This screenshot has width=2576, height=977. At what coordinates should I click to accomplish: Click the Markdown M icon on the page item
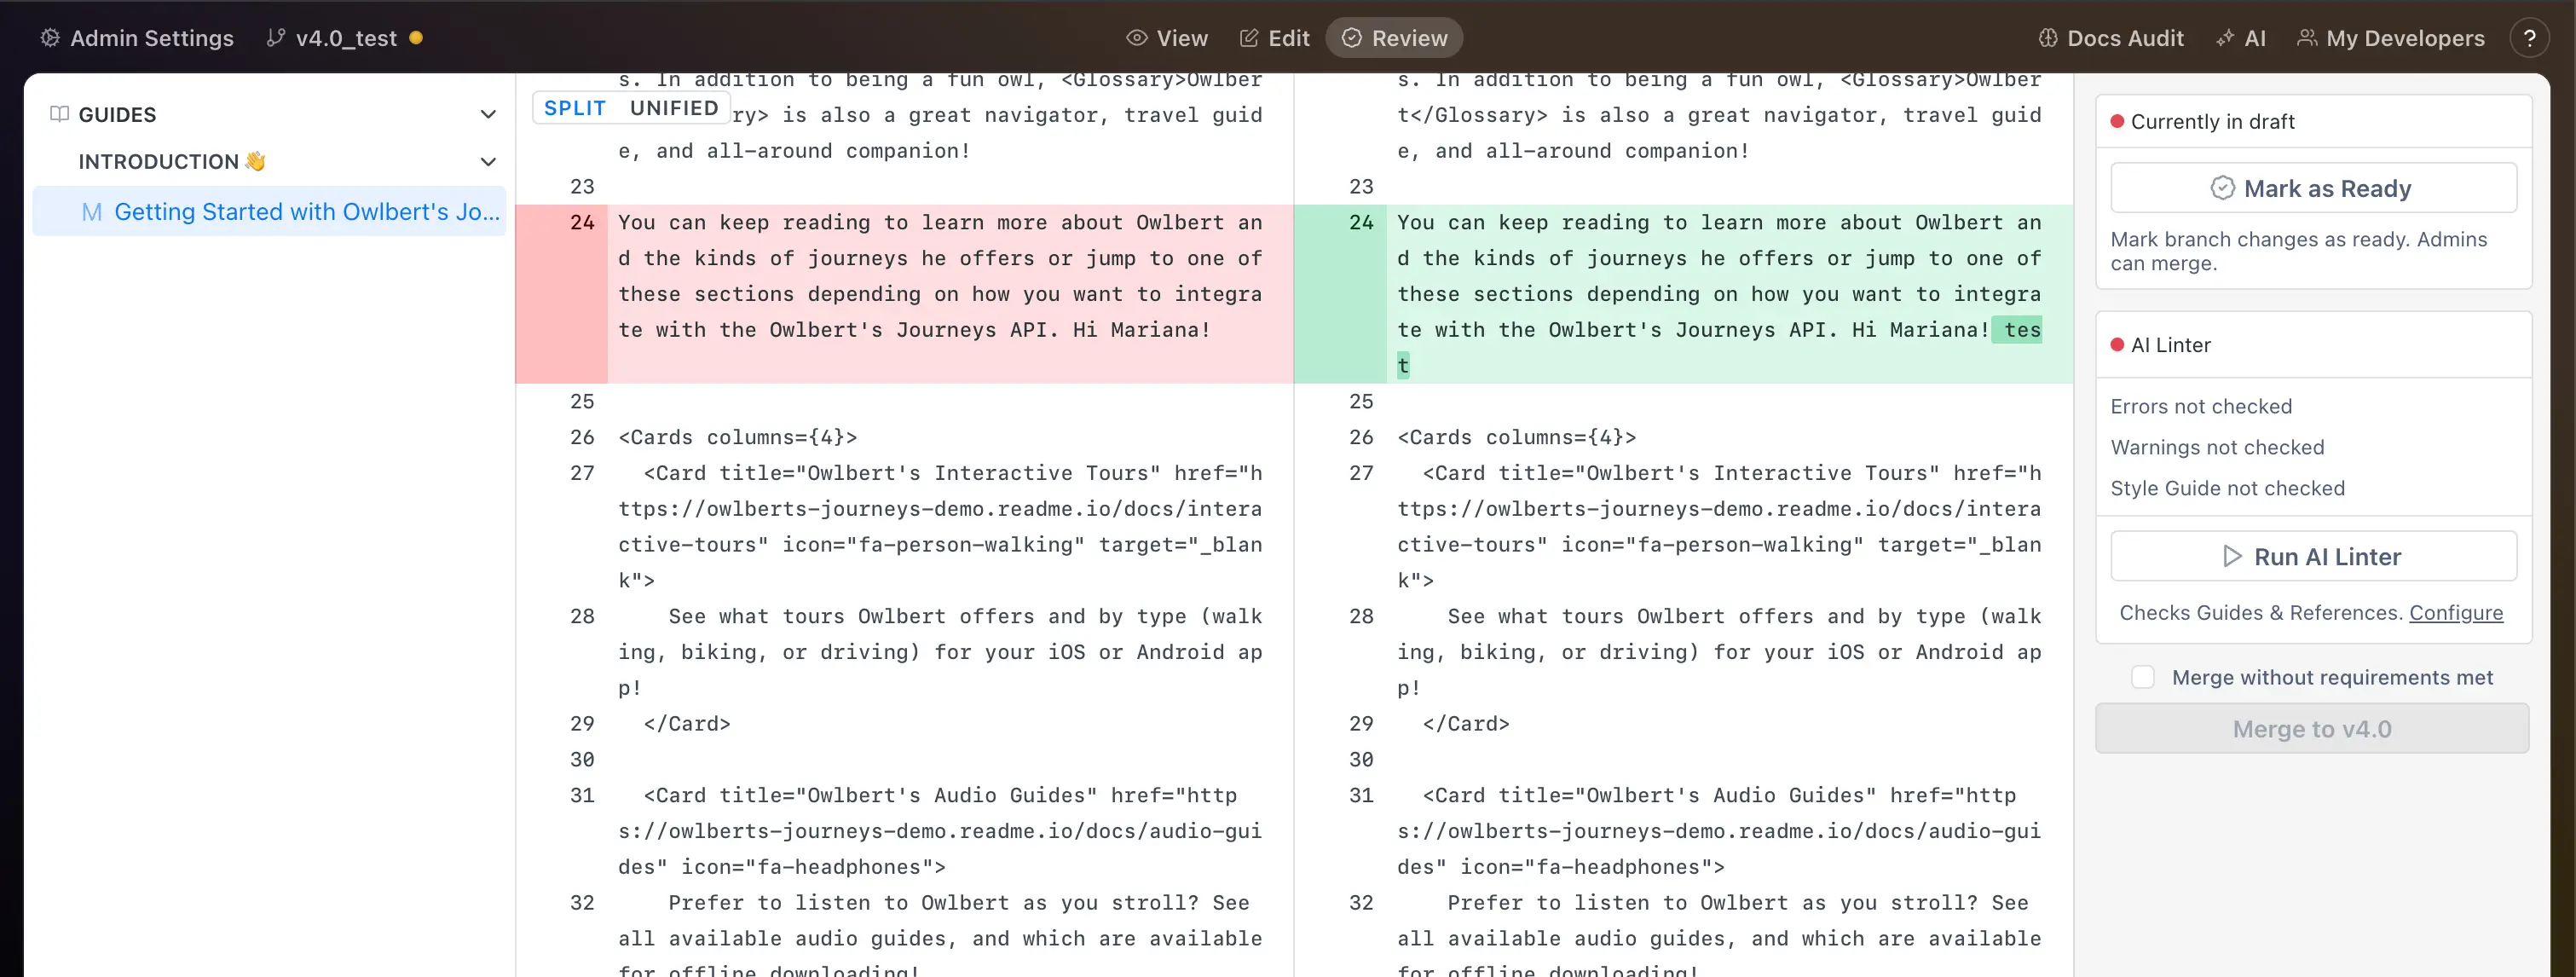[x=92, y=211]
